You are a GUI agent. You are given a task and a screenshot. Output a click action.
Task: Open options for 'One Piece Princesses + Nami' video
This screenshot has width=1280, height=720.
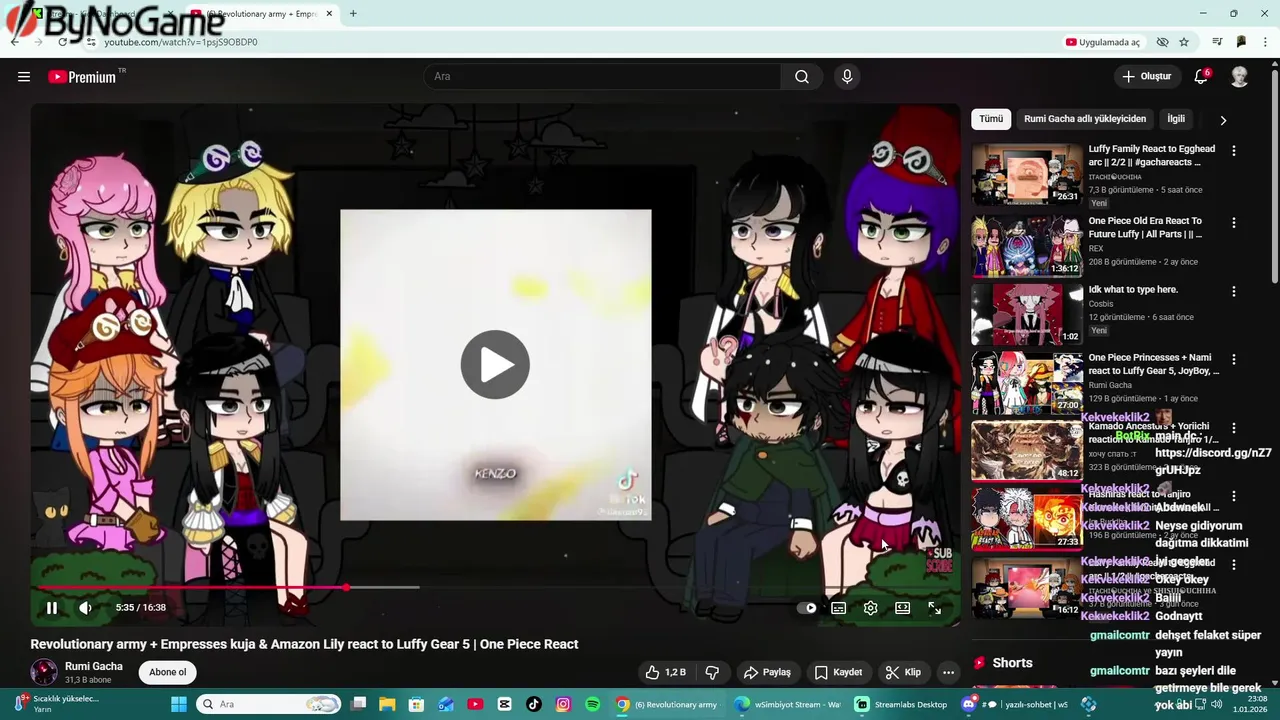pyautogui.click(x=1233, y=359)
